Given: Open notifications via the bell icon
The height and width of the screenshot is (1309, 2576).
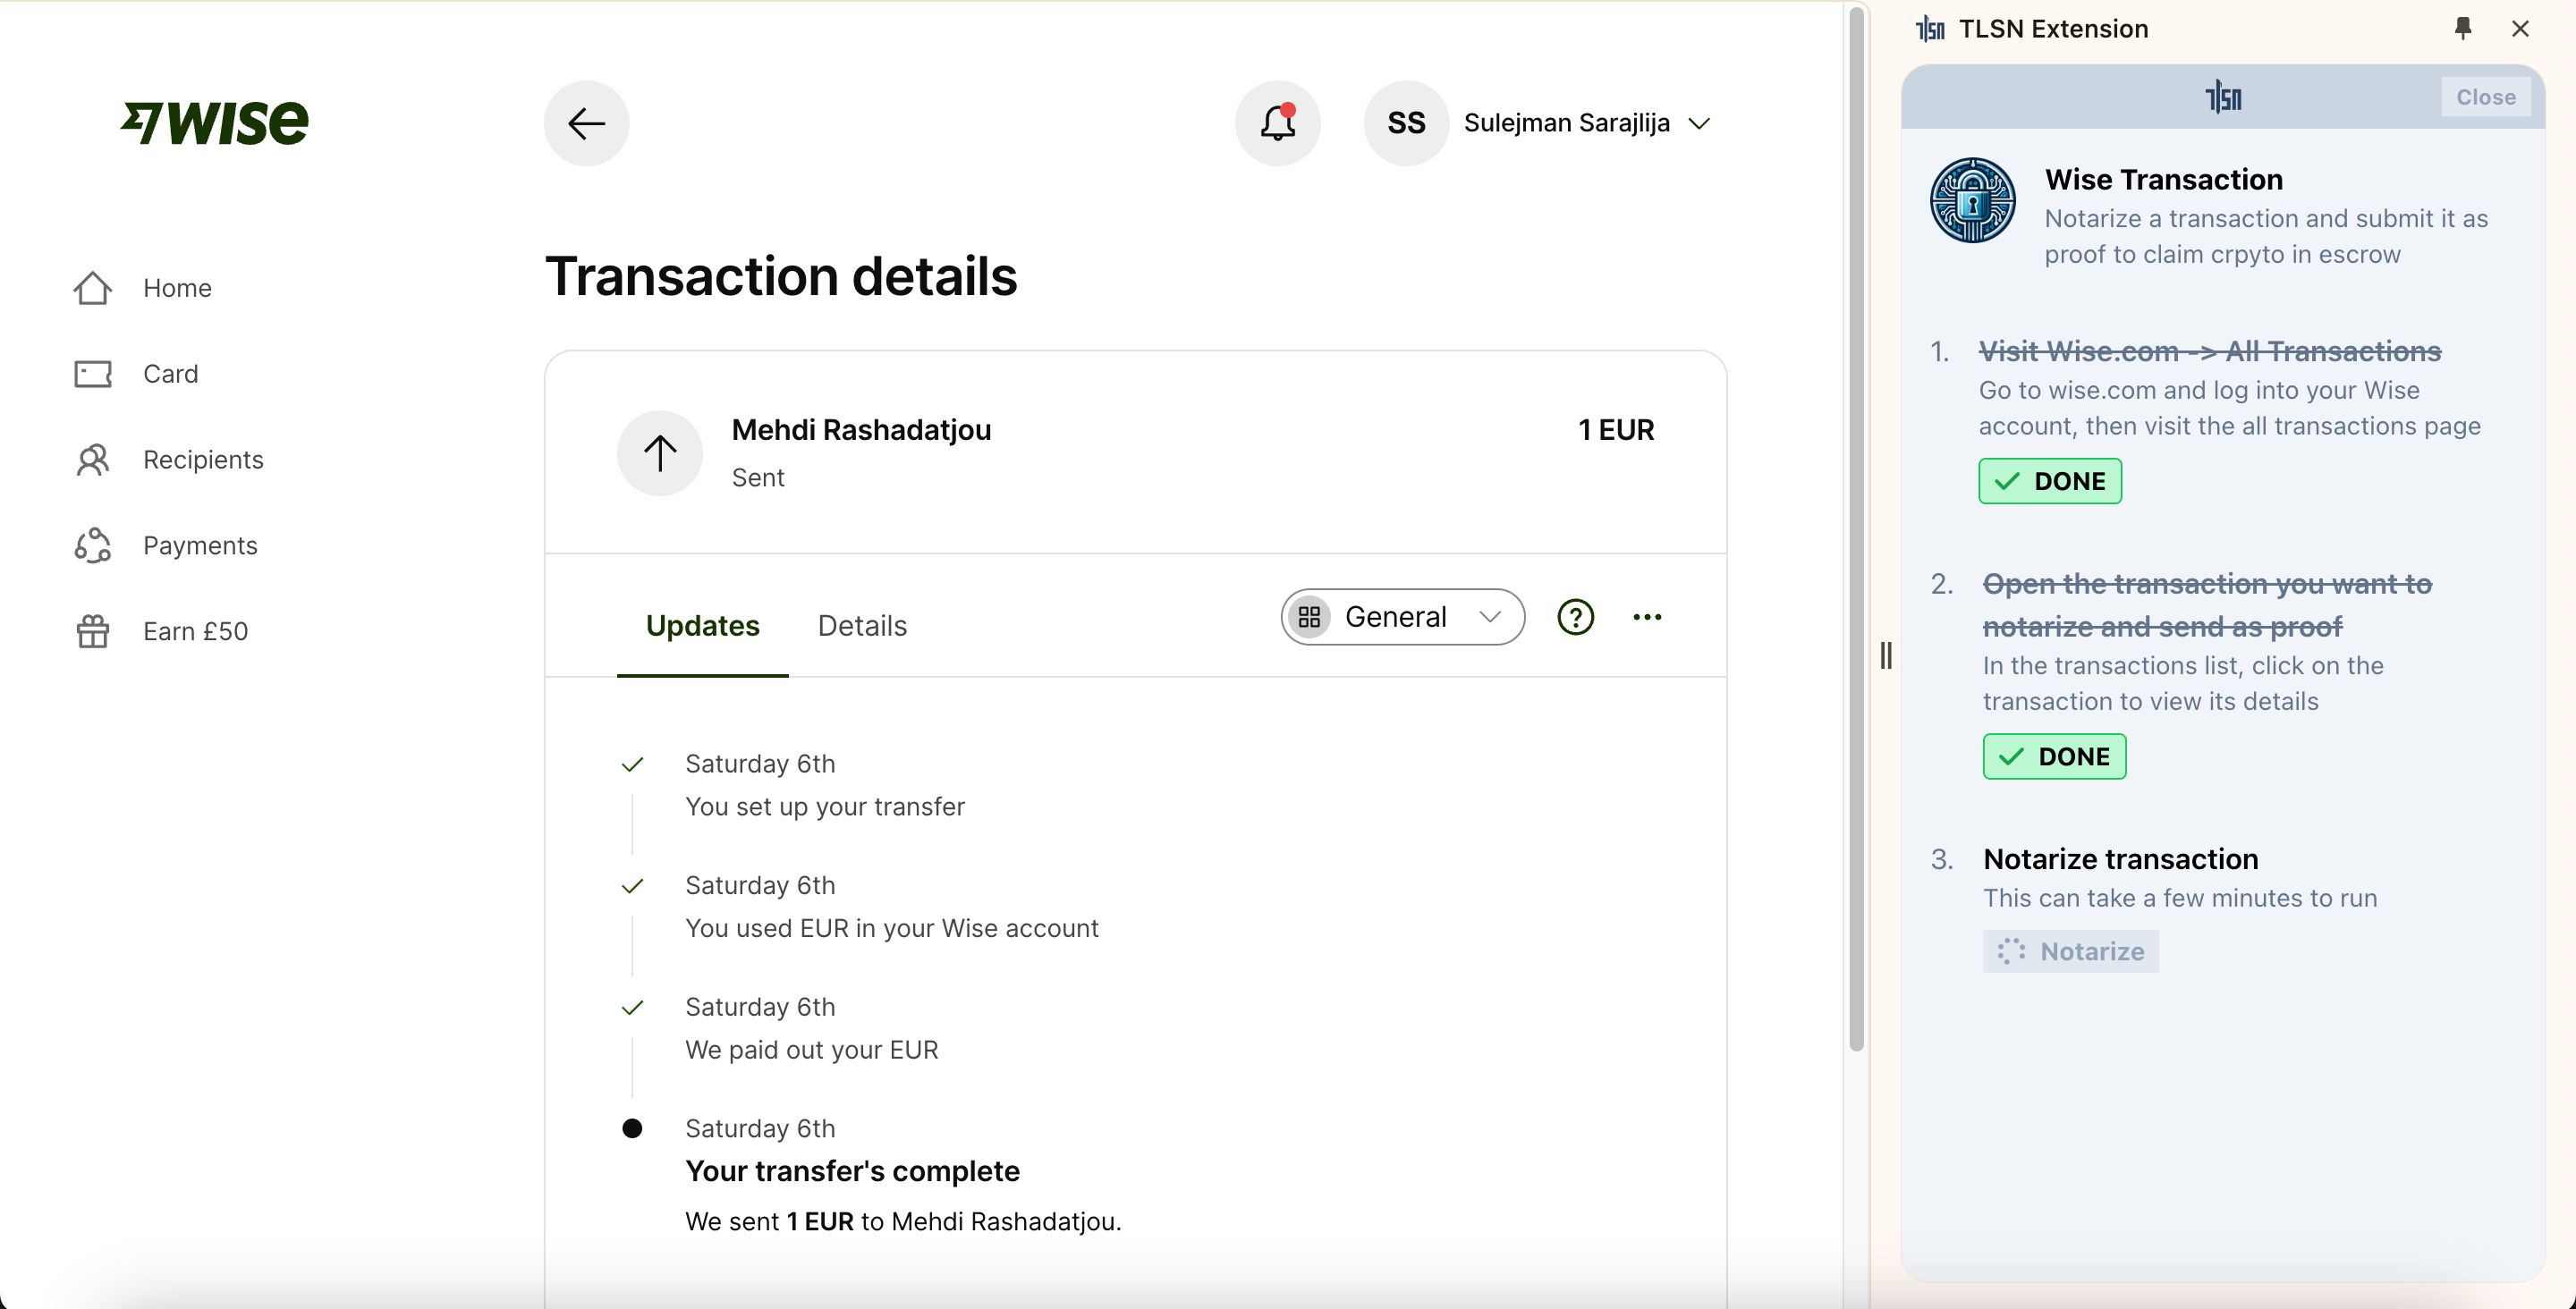Looking at the screenshot, I should pyautogui.click(x=1277, y=122).
